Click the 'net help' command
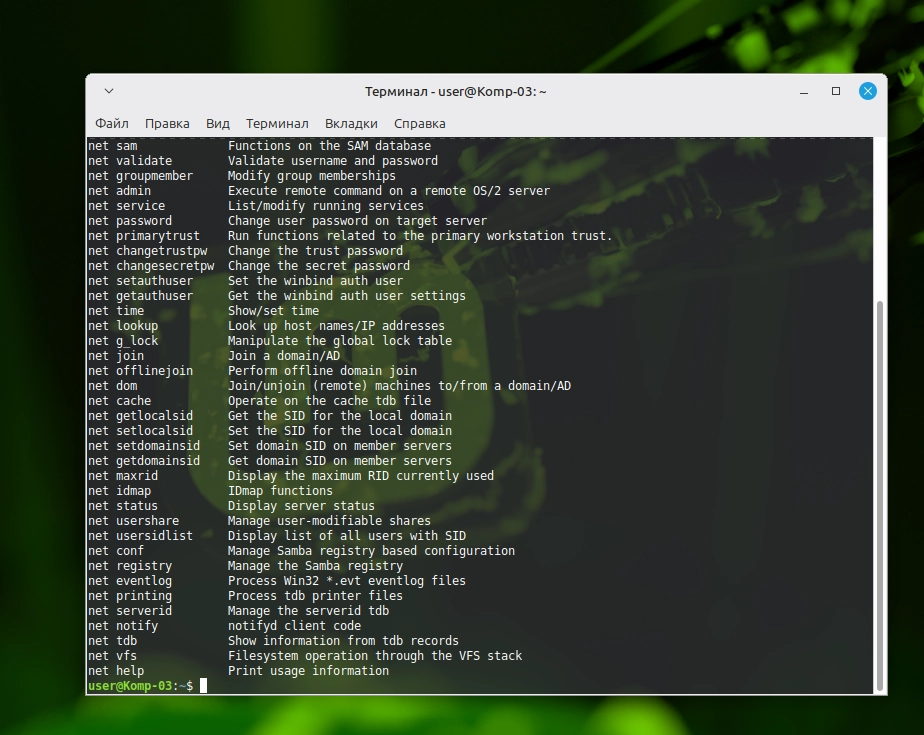The width and height of the screenshot is (924, 735). [116, 671]
